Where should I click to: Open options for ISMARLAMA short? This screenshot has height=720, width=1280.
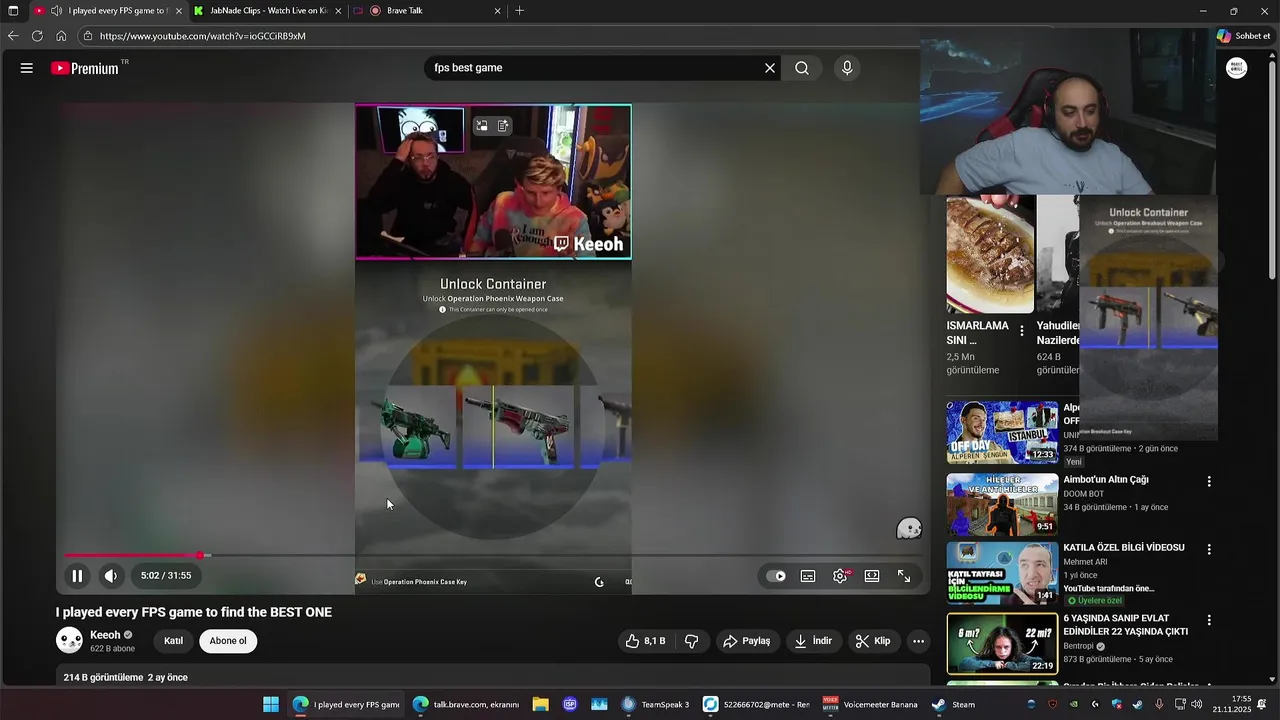tap(1021, 330)
